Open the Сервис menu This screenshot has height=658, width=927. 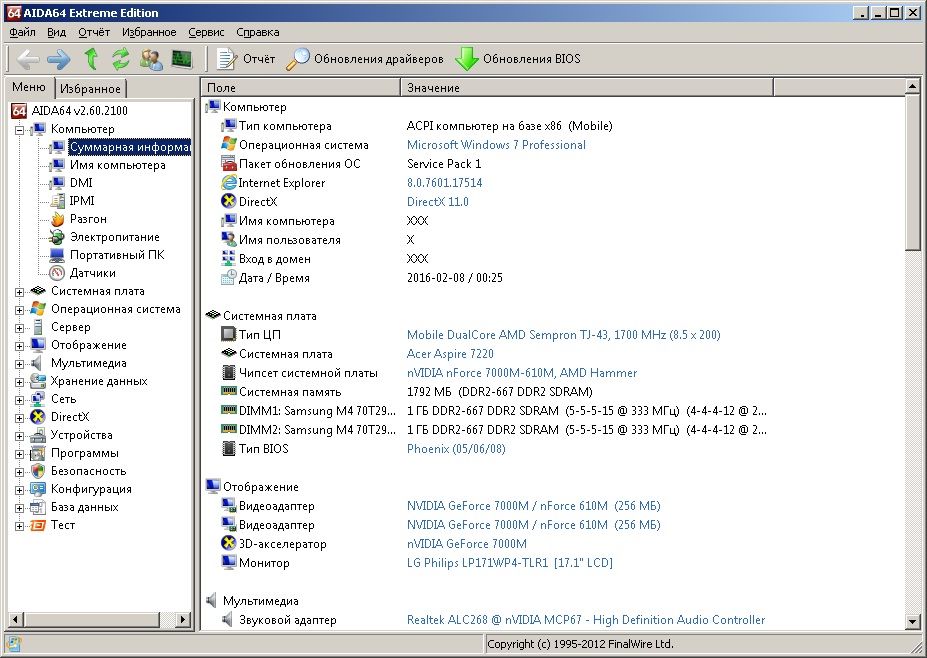pos(206,32)
